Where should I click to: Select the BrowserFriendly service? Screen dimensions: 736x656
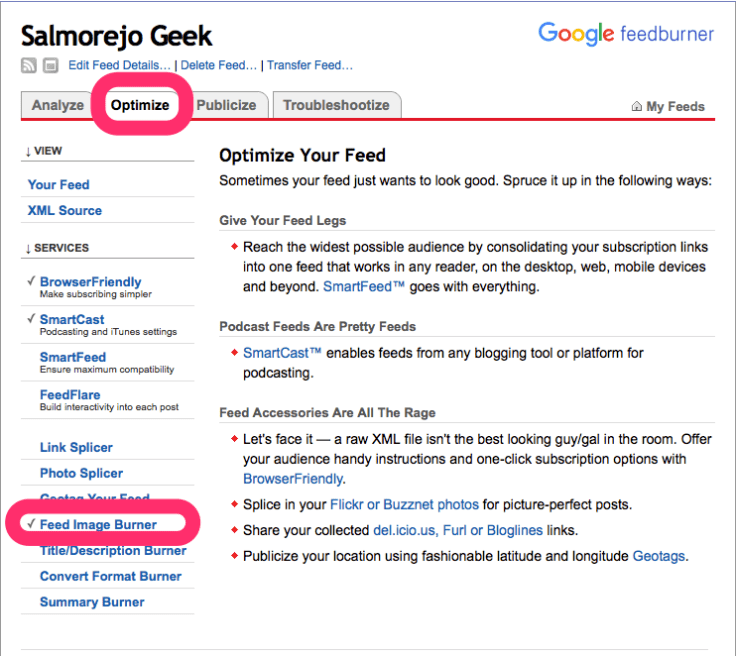(x=90, y=282)
